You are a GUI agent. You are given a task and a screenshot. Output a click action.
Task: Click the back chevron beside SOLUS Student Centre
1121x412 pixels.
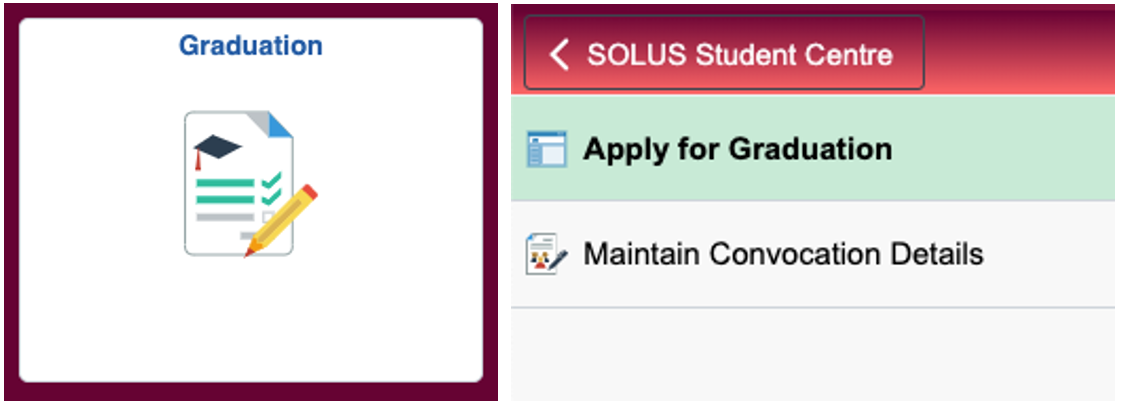pyautogui.click(x=559, y=54)
